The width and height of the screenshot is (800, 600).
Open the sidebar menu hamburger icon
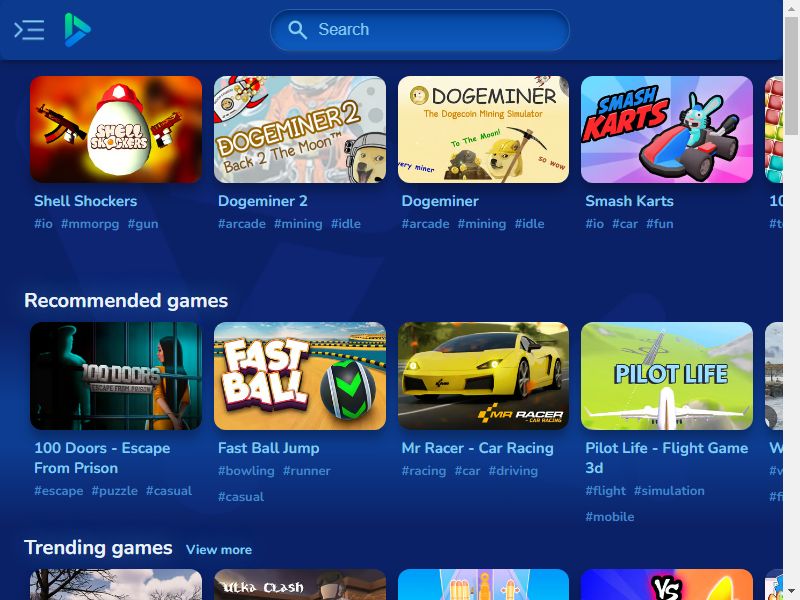[x=29, y=30]
